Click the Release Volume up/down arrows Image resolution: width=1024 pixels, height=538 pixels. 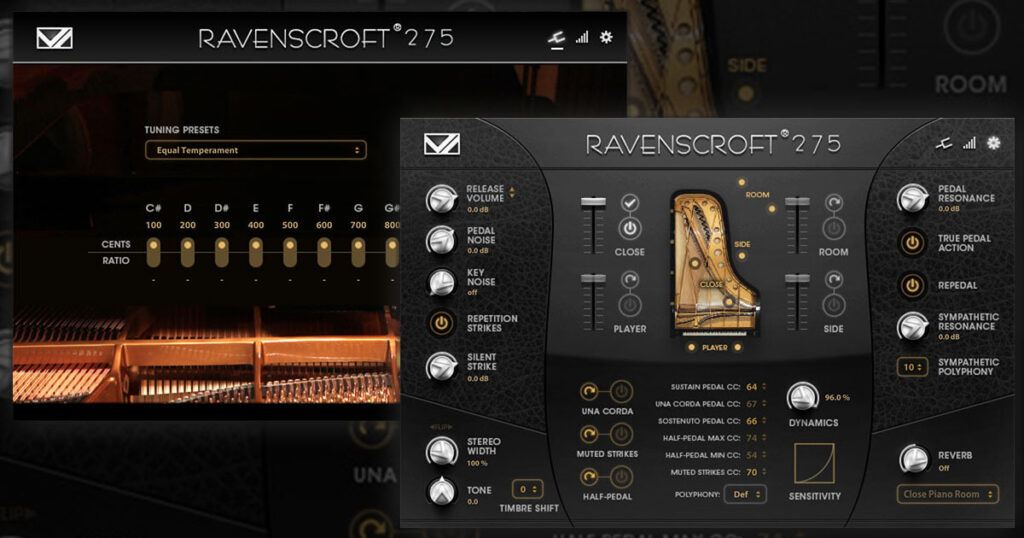pyautogui.click(x=512, y=192)
